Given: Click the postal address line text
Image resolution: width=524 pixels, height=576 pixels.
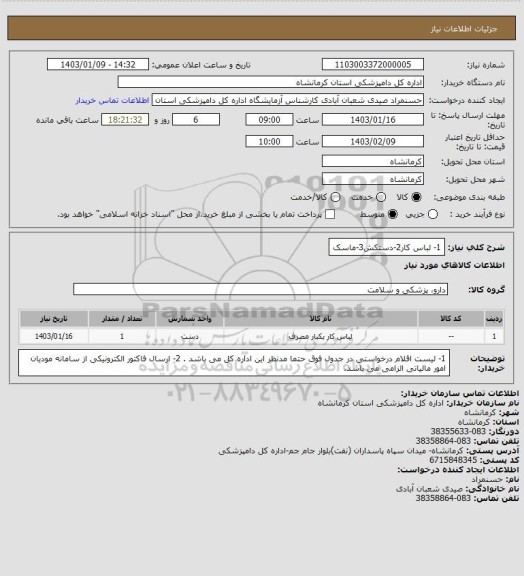Looking at the screenshot, I should pos(341,450).
